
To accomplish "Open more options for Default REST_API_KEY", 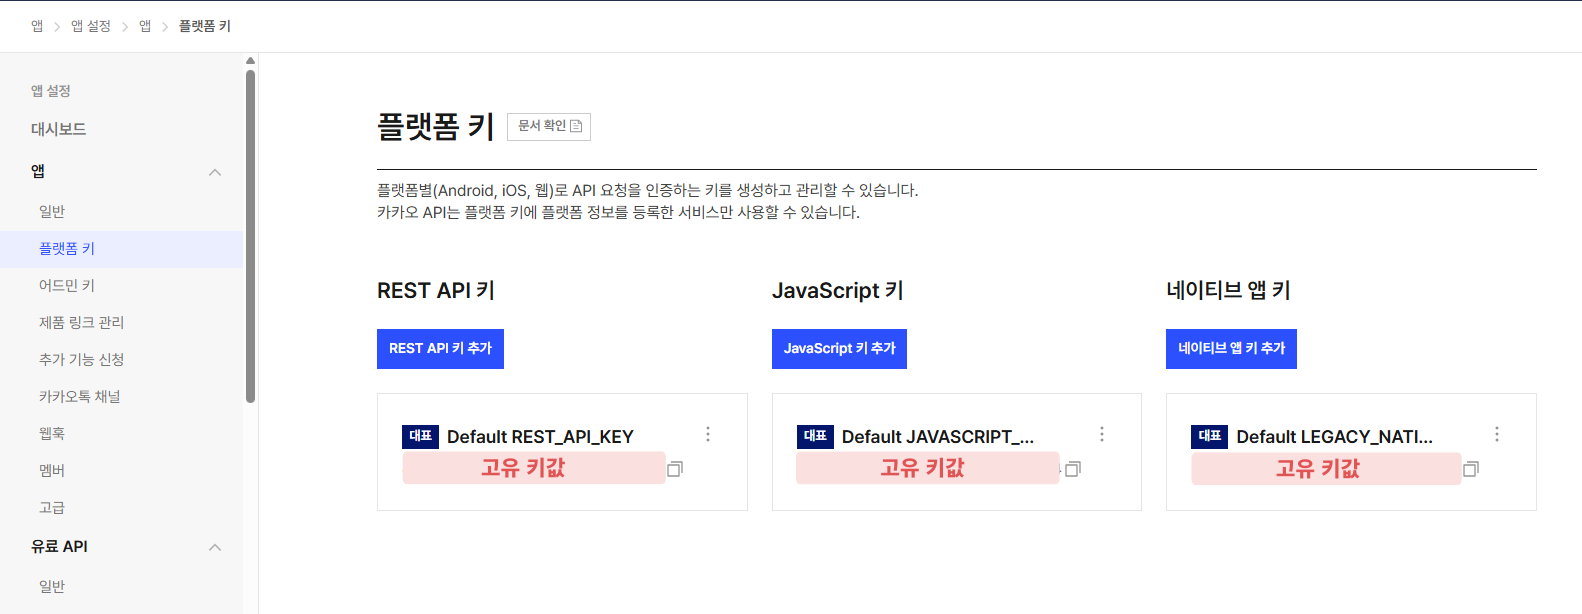I will point(708,434).
